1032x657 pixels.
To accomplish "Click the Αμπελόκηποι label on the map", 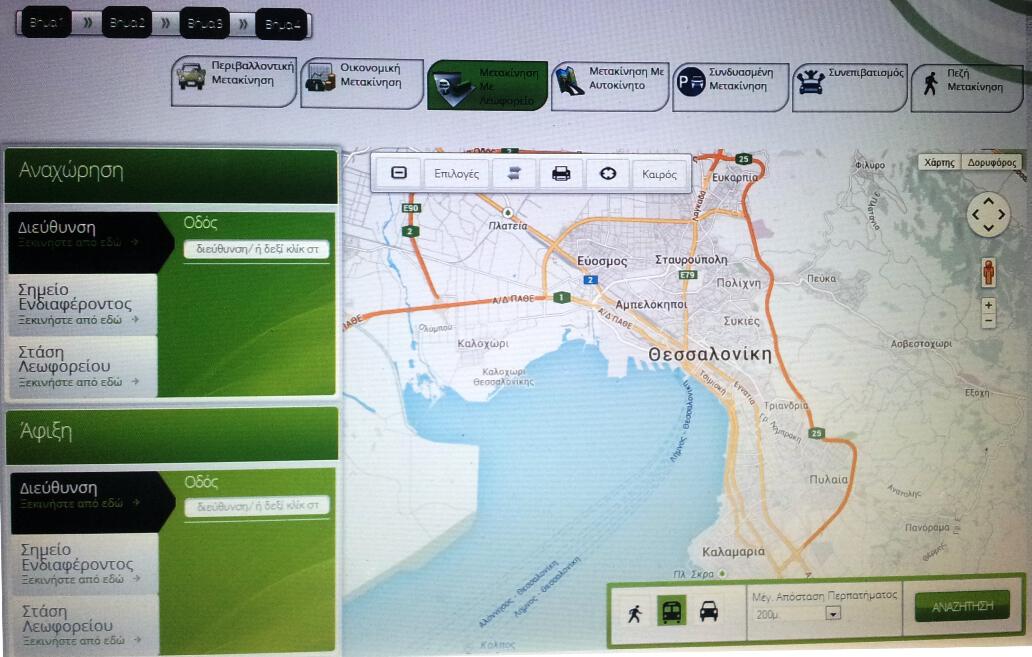I will pyautogui.click(x=651, y=305).
